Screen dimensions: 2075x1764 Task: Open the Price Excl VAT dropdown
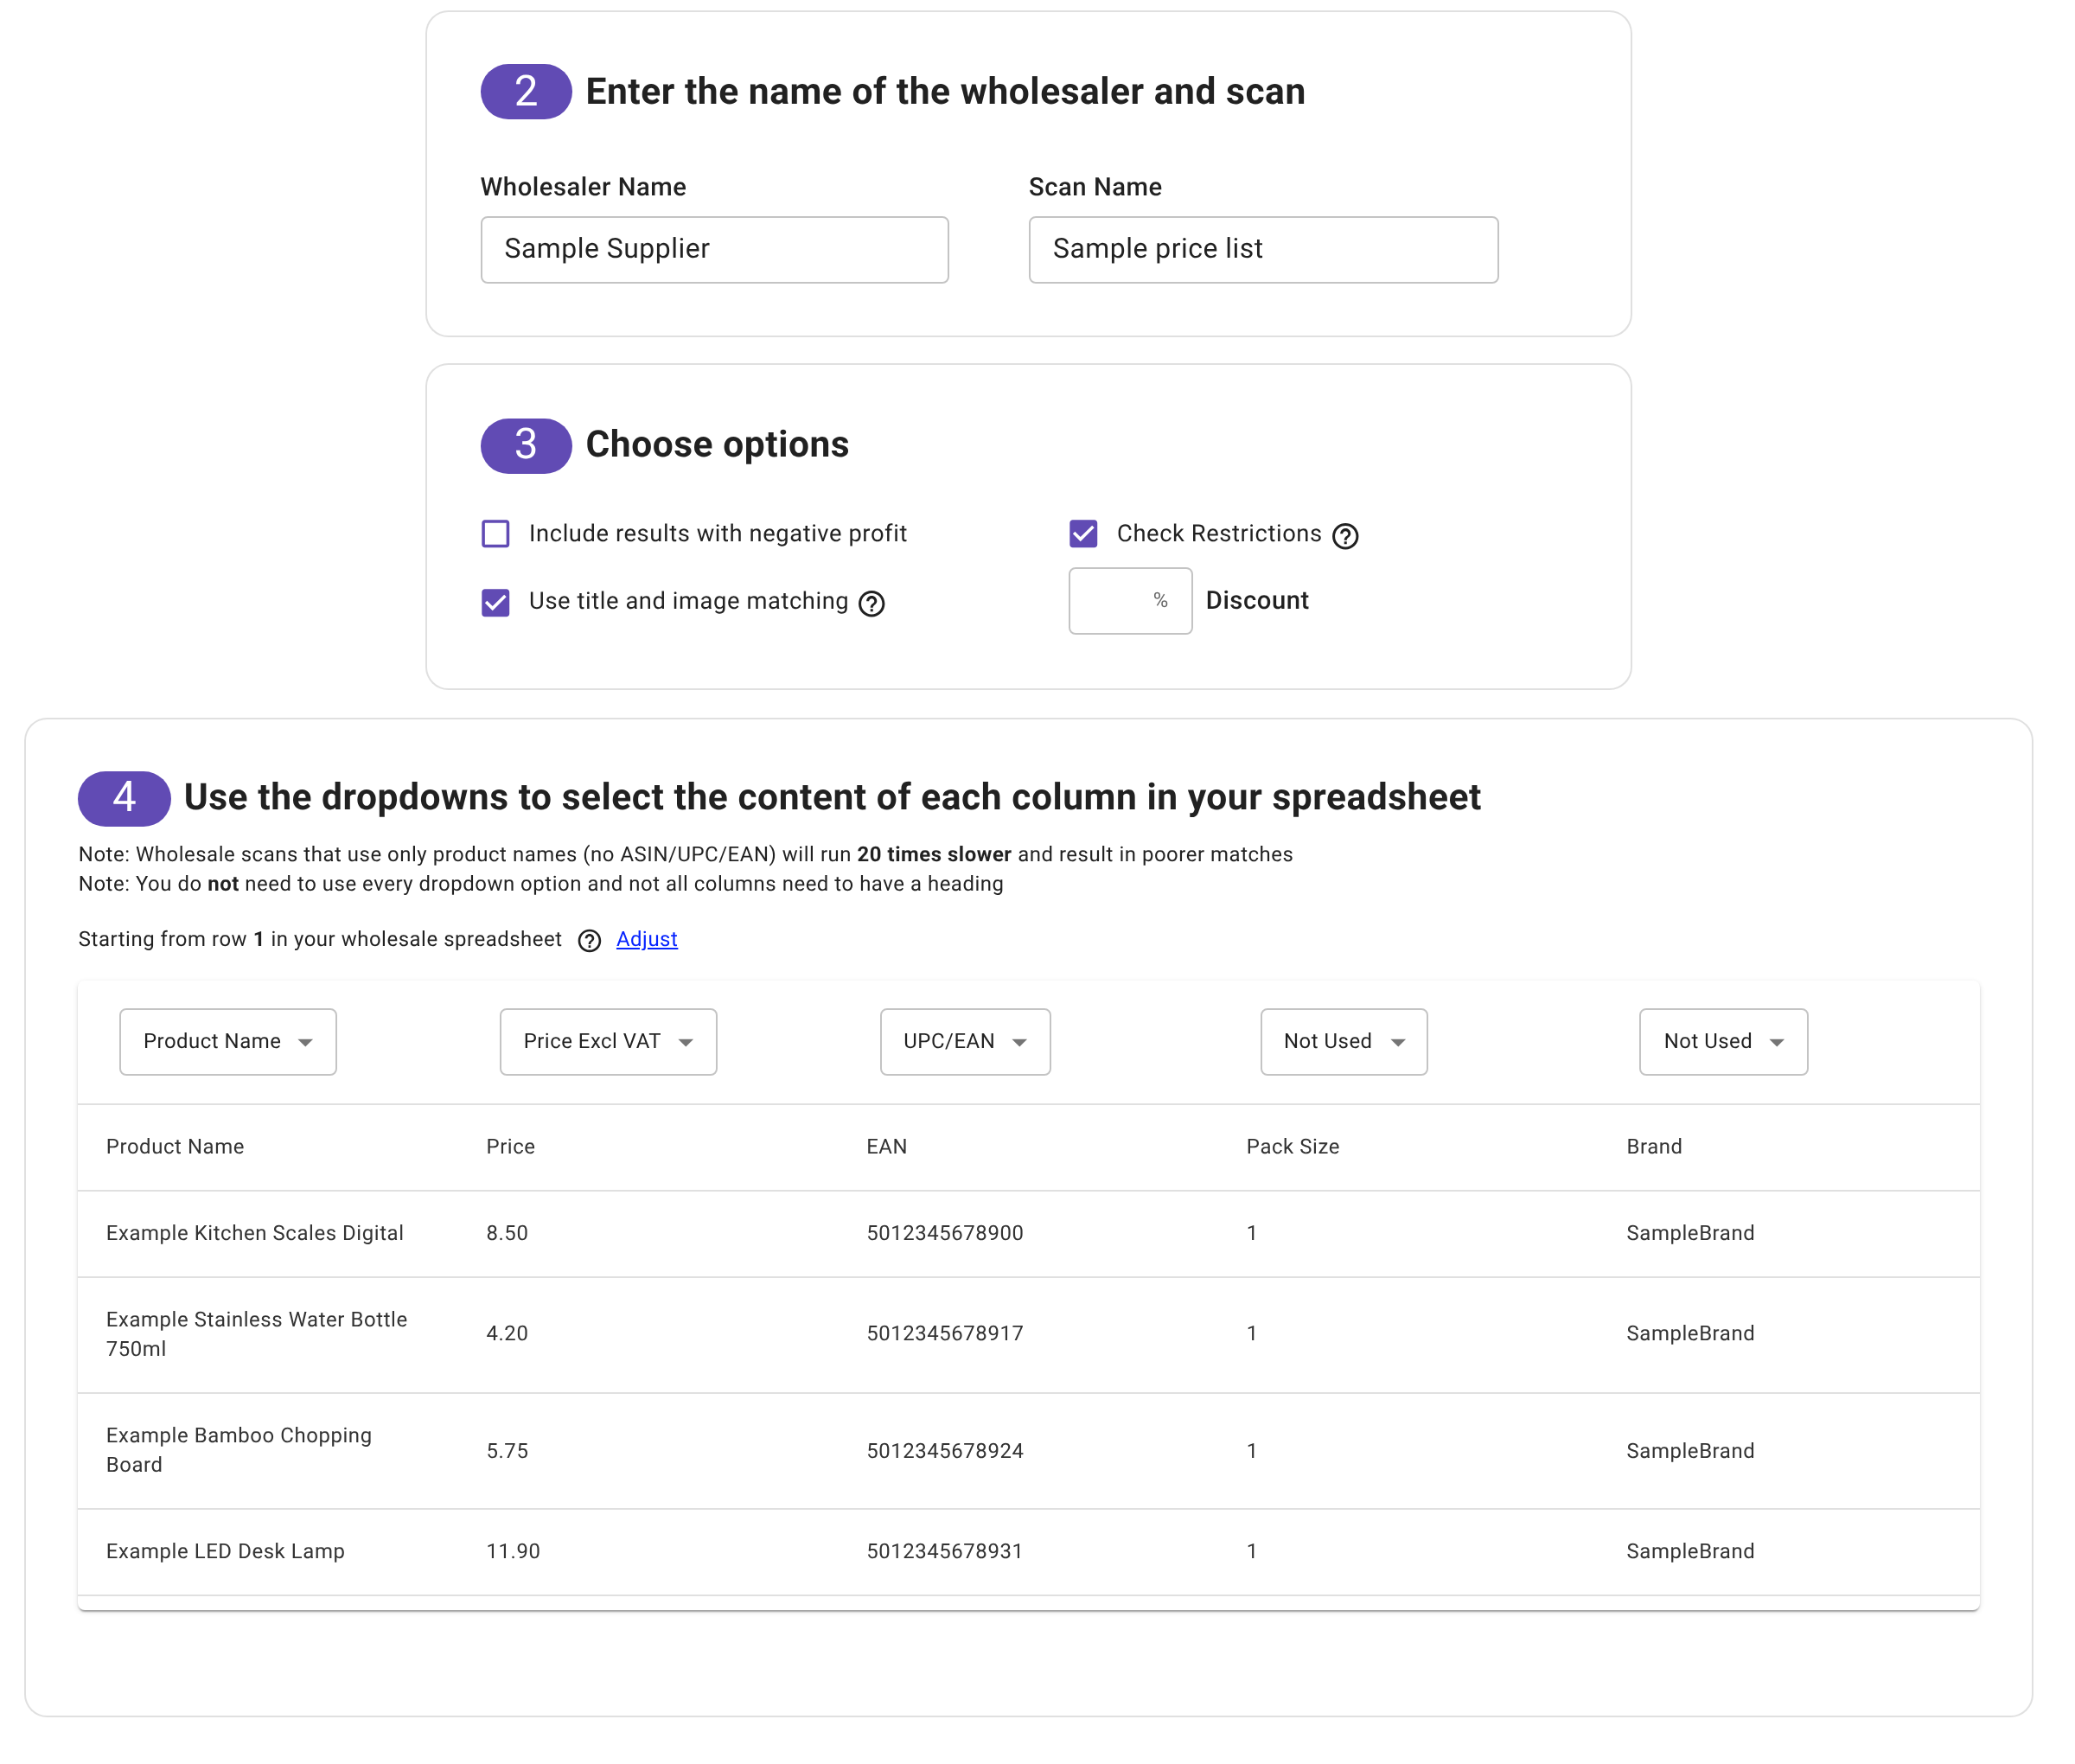click(x=608, y=1041)
